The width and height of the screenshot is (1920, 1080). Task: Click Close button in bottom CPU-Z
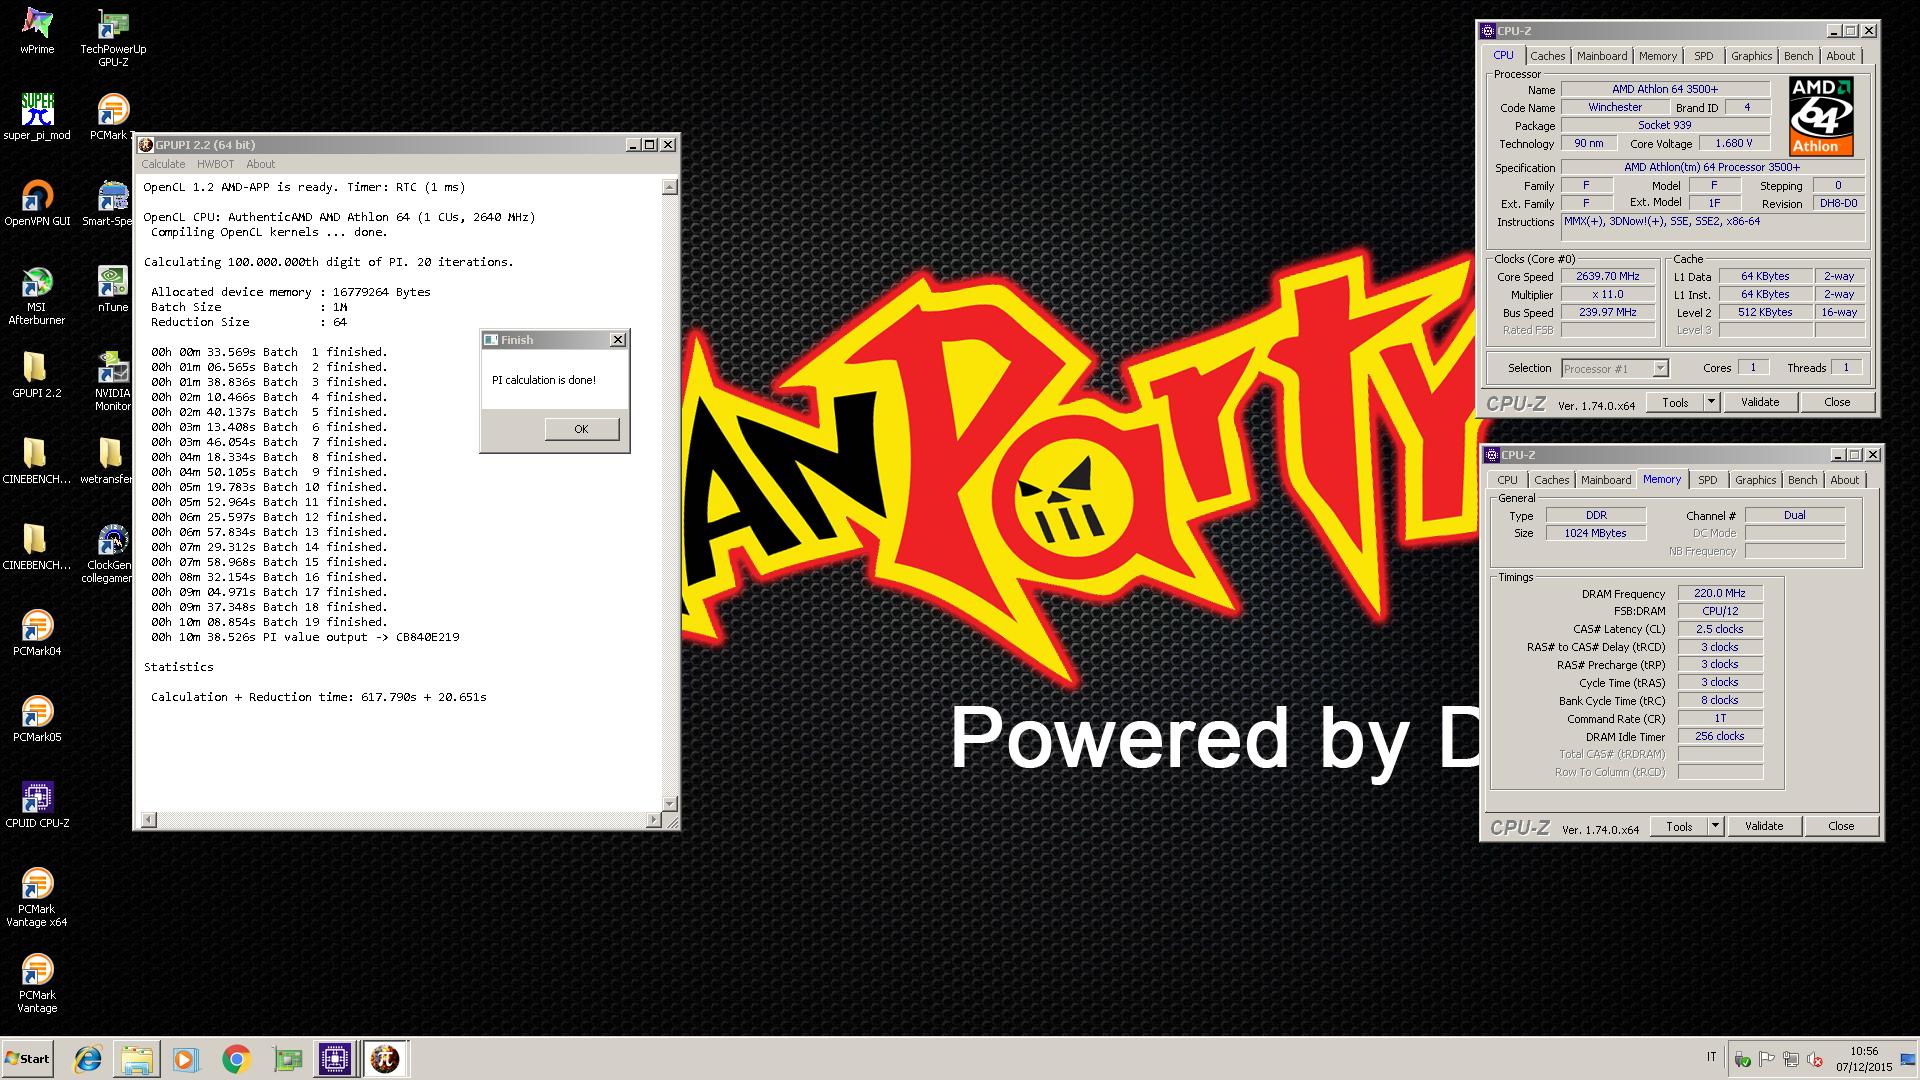coord(1841,826)
